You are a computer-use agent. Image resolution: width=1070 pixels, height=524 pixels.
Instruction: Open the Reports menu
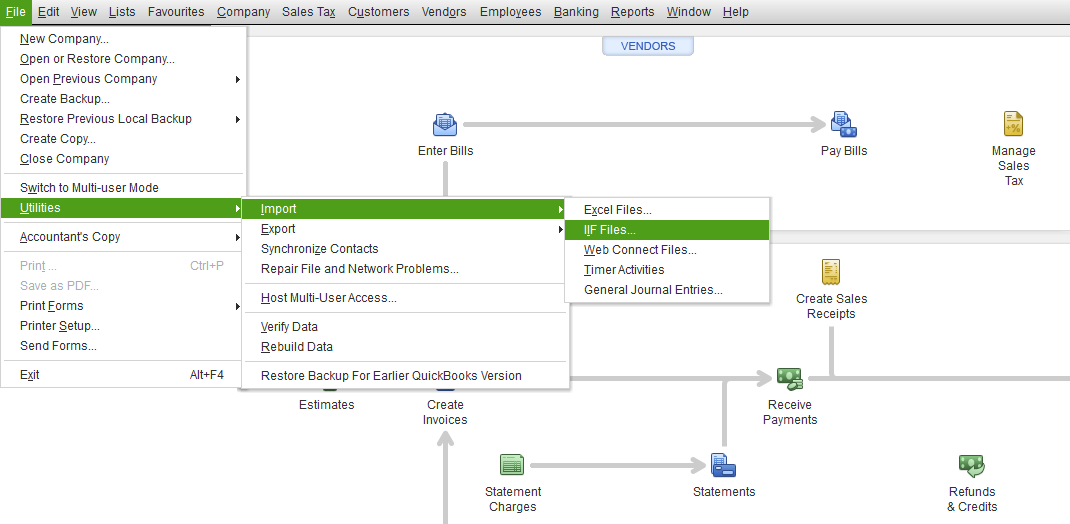pyautogui.click(x=633, y=12)
